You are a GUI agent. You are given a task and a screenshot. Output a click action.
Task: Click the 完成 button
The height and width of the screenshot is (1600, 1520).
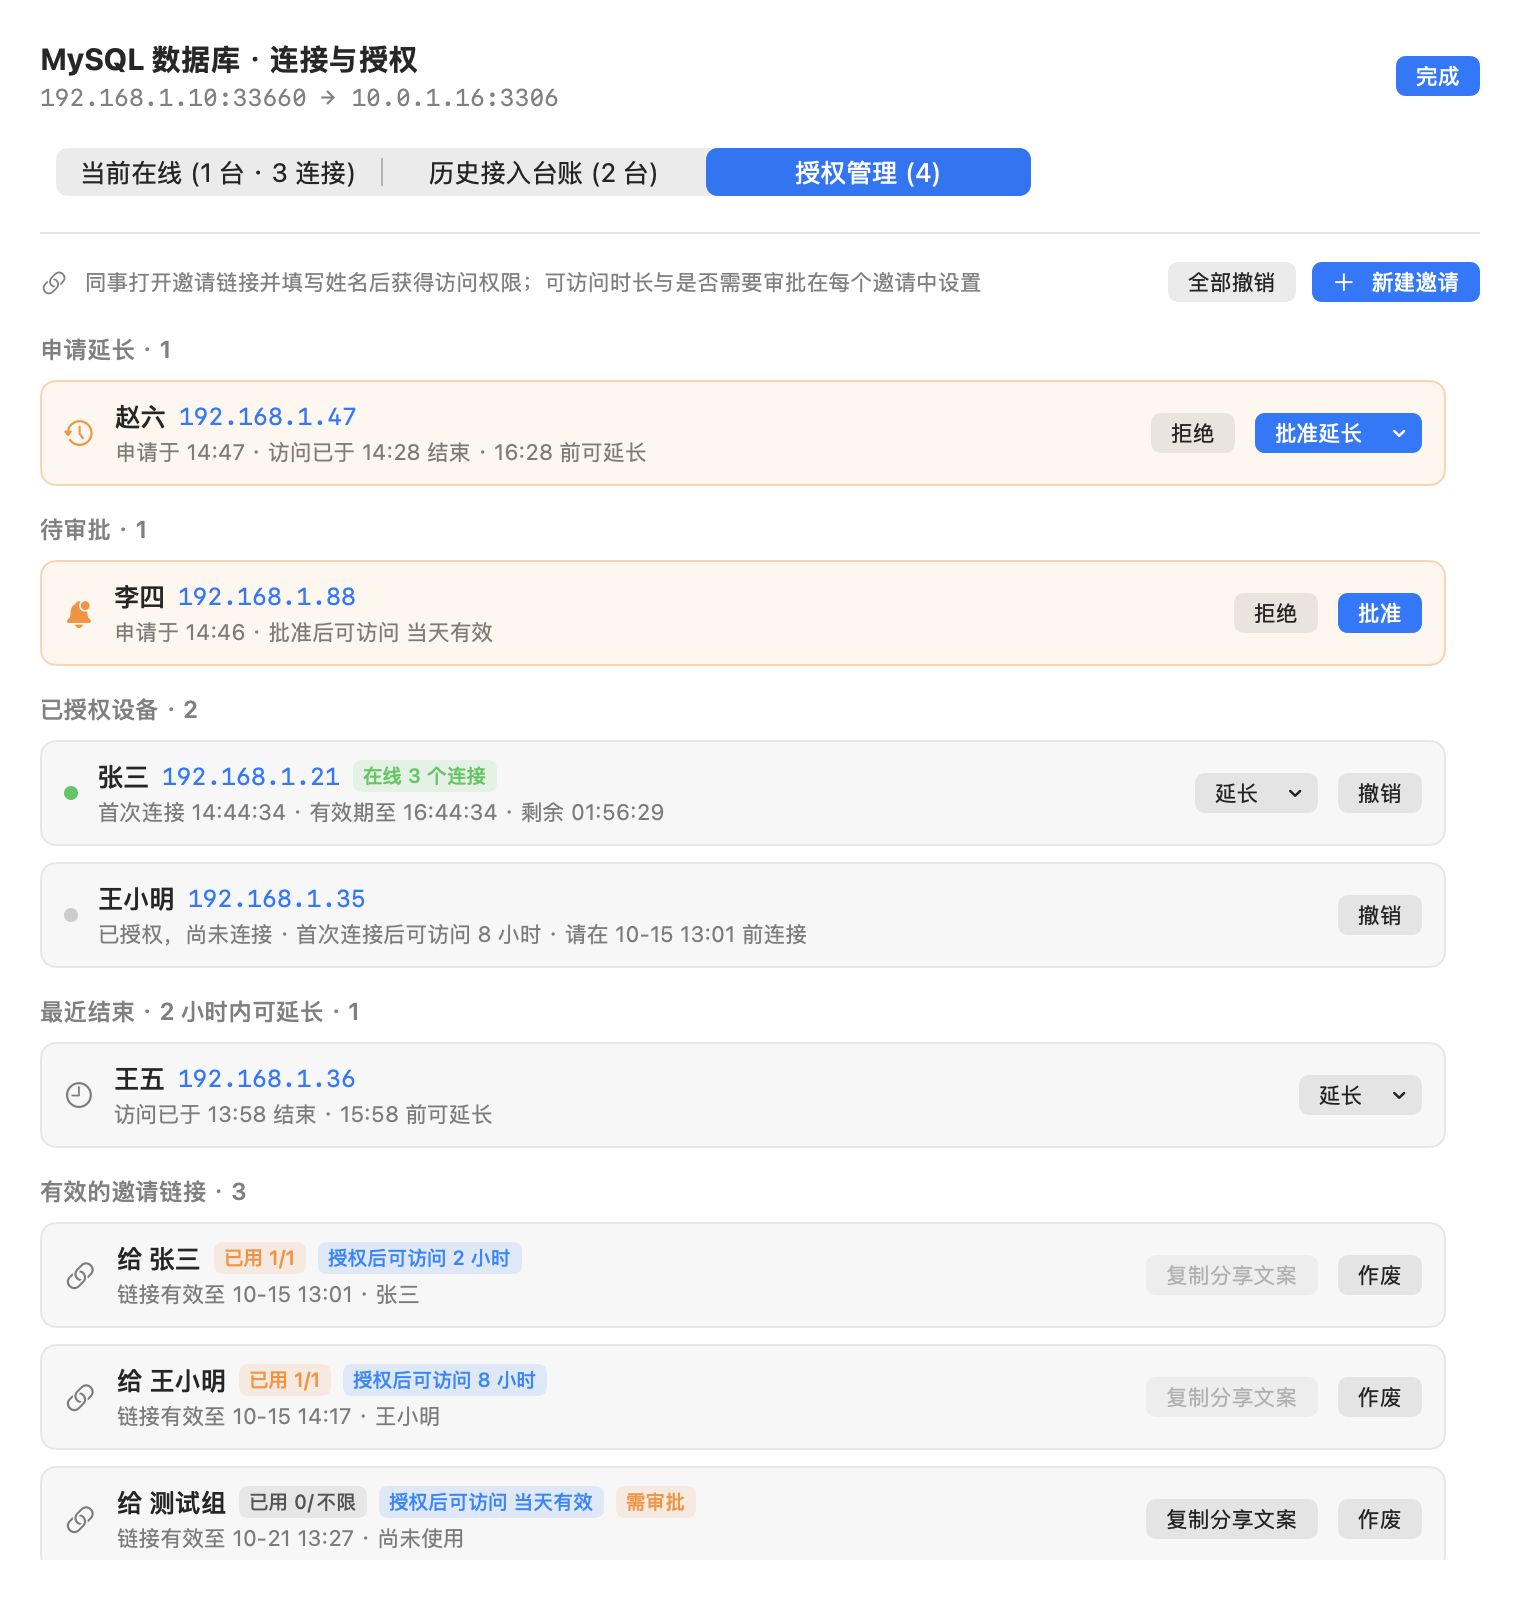point(1437,76)
